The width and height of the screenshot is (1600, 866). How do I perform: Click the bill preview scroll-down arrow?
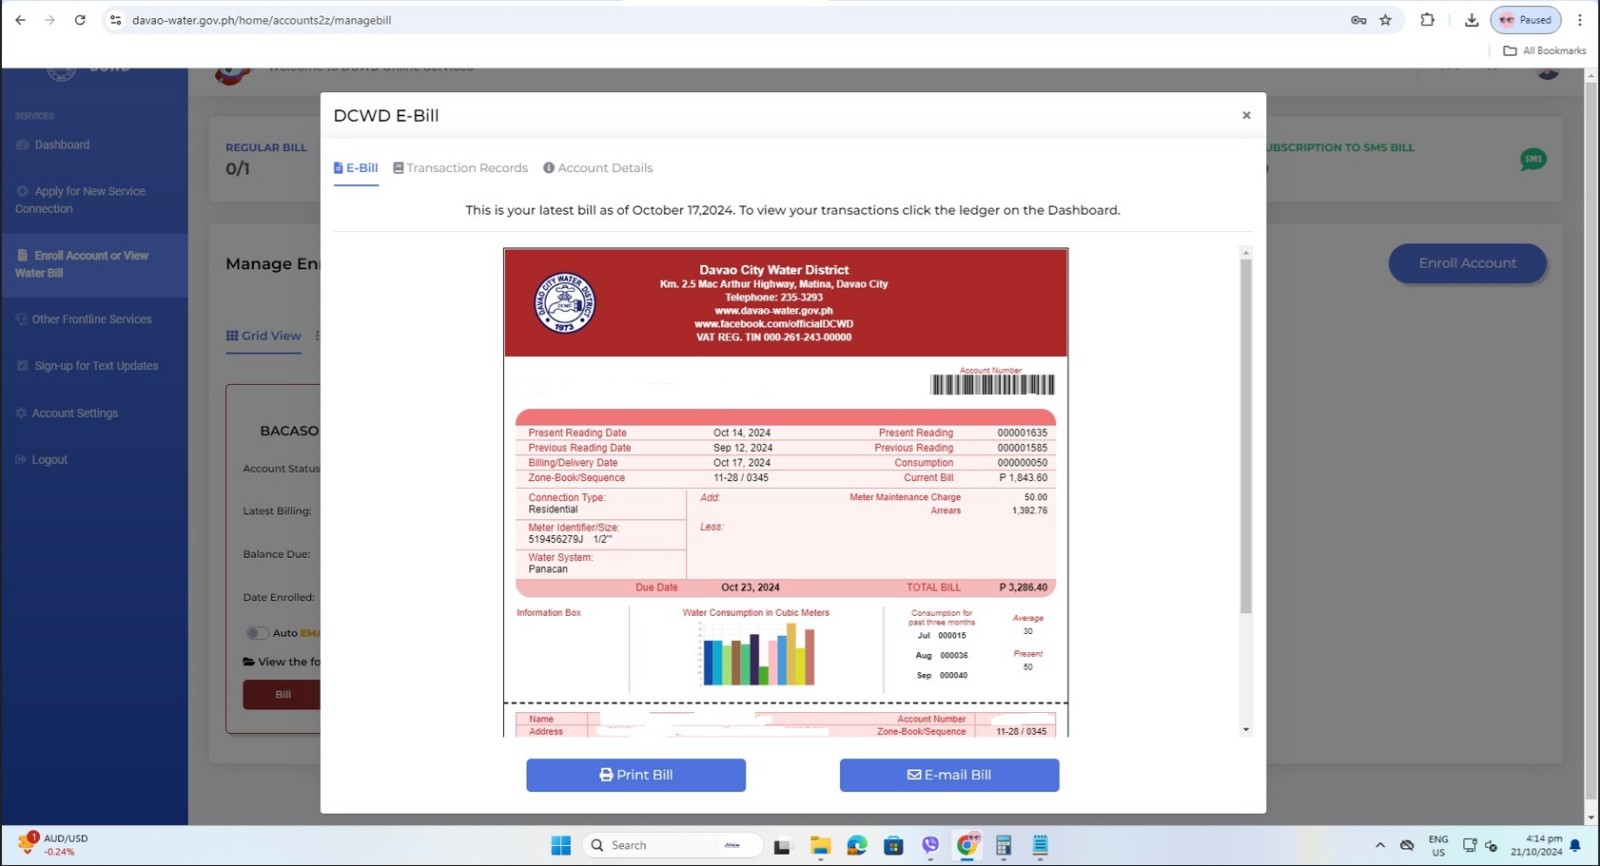pos(1246,730)
